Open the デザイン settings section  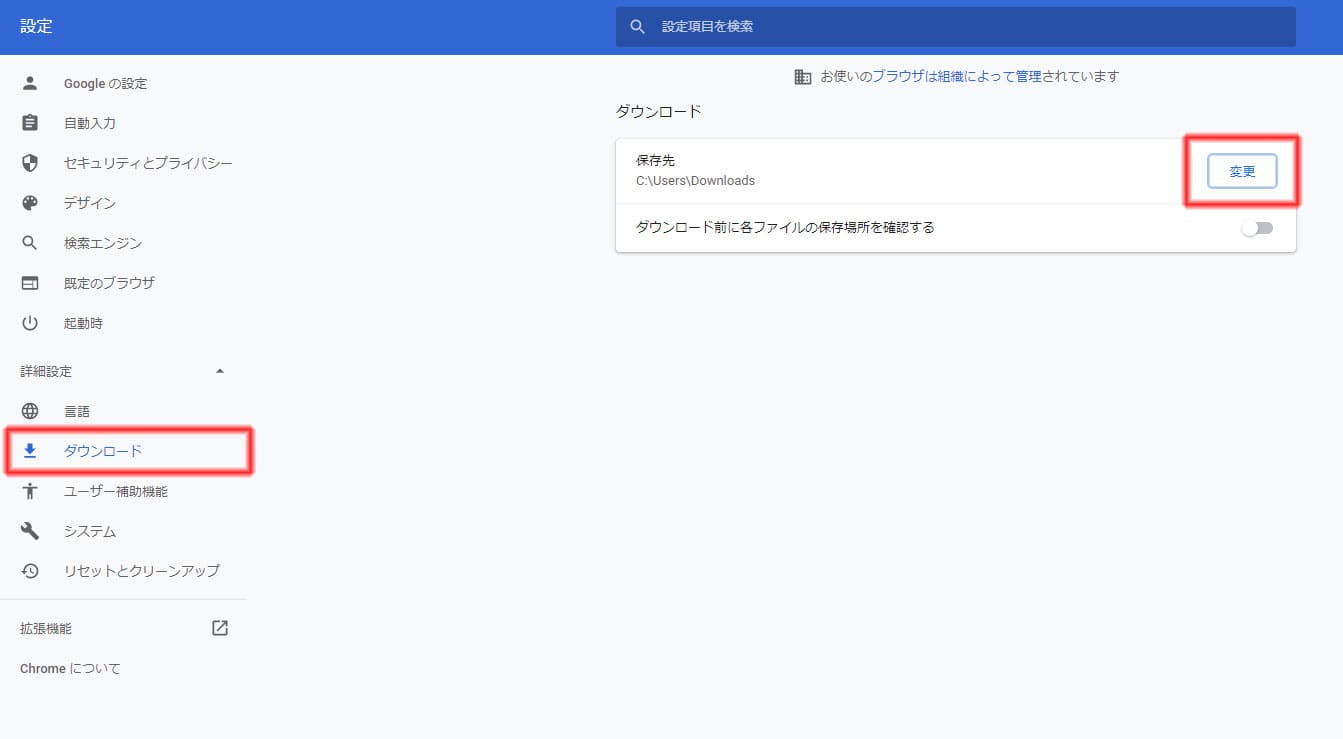90,203
